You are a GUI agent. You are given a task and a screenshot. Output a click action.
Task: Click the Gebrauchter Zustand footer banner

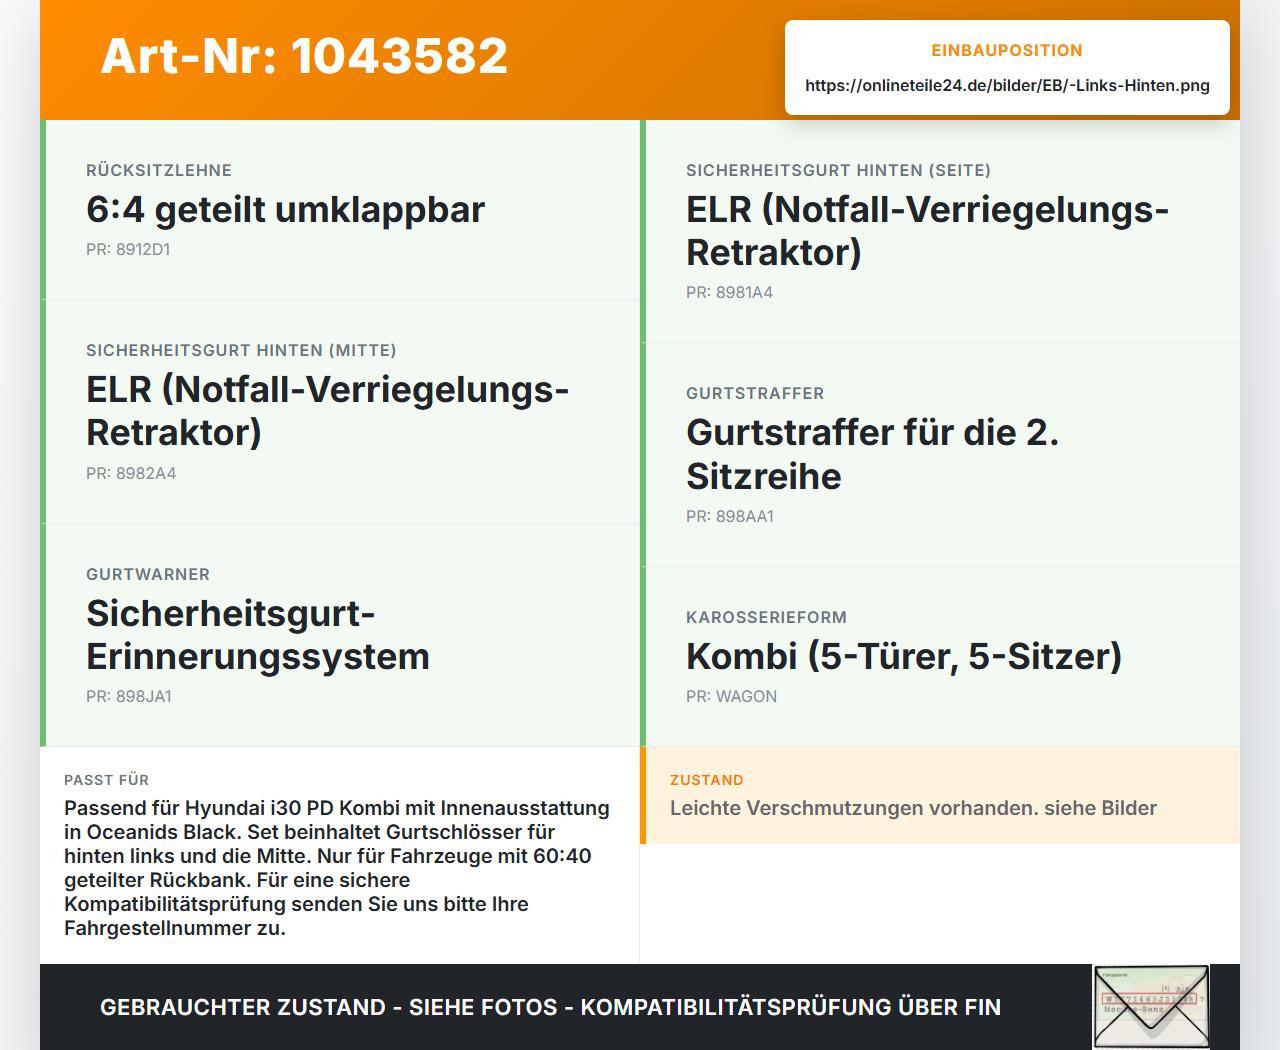(x=550, y=1007)
